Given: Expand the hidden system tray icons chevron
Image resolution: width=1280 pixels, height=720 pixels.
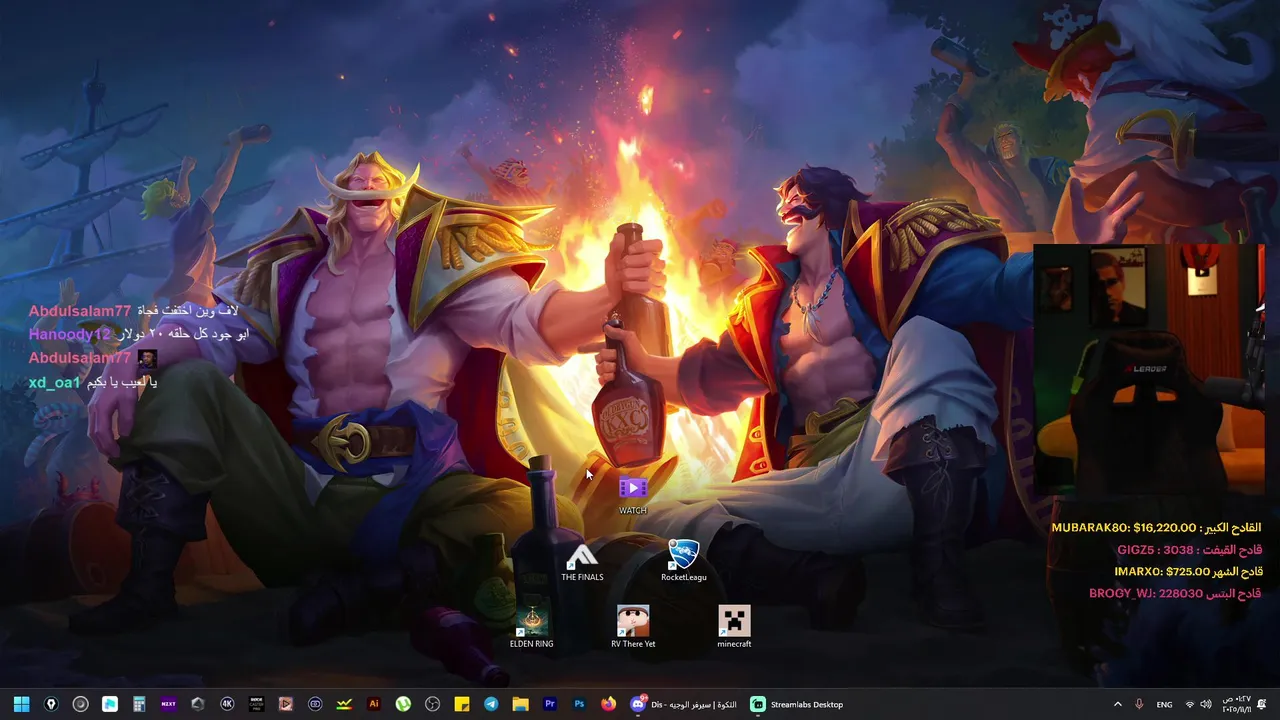Looking at the screenshot, I should click(1118, 705).
